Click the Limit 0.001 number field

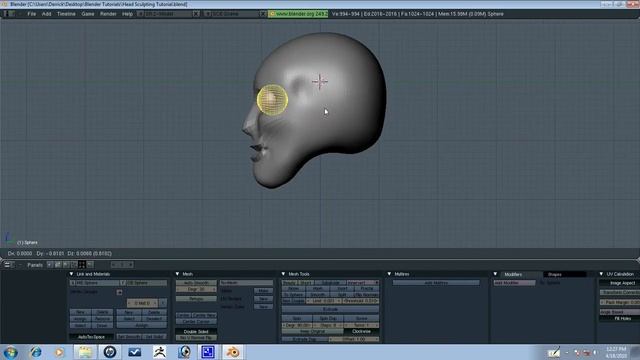(323, 301)
